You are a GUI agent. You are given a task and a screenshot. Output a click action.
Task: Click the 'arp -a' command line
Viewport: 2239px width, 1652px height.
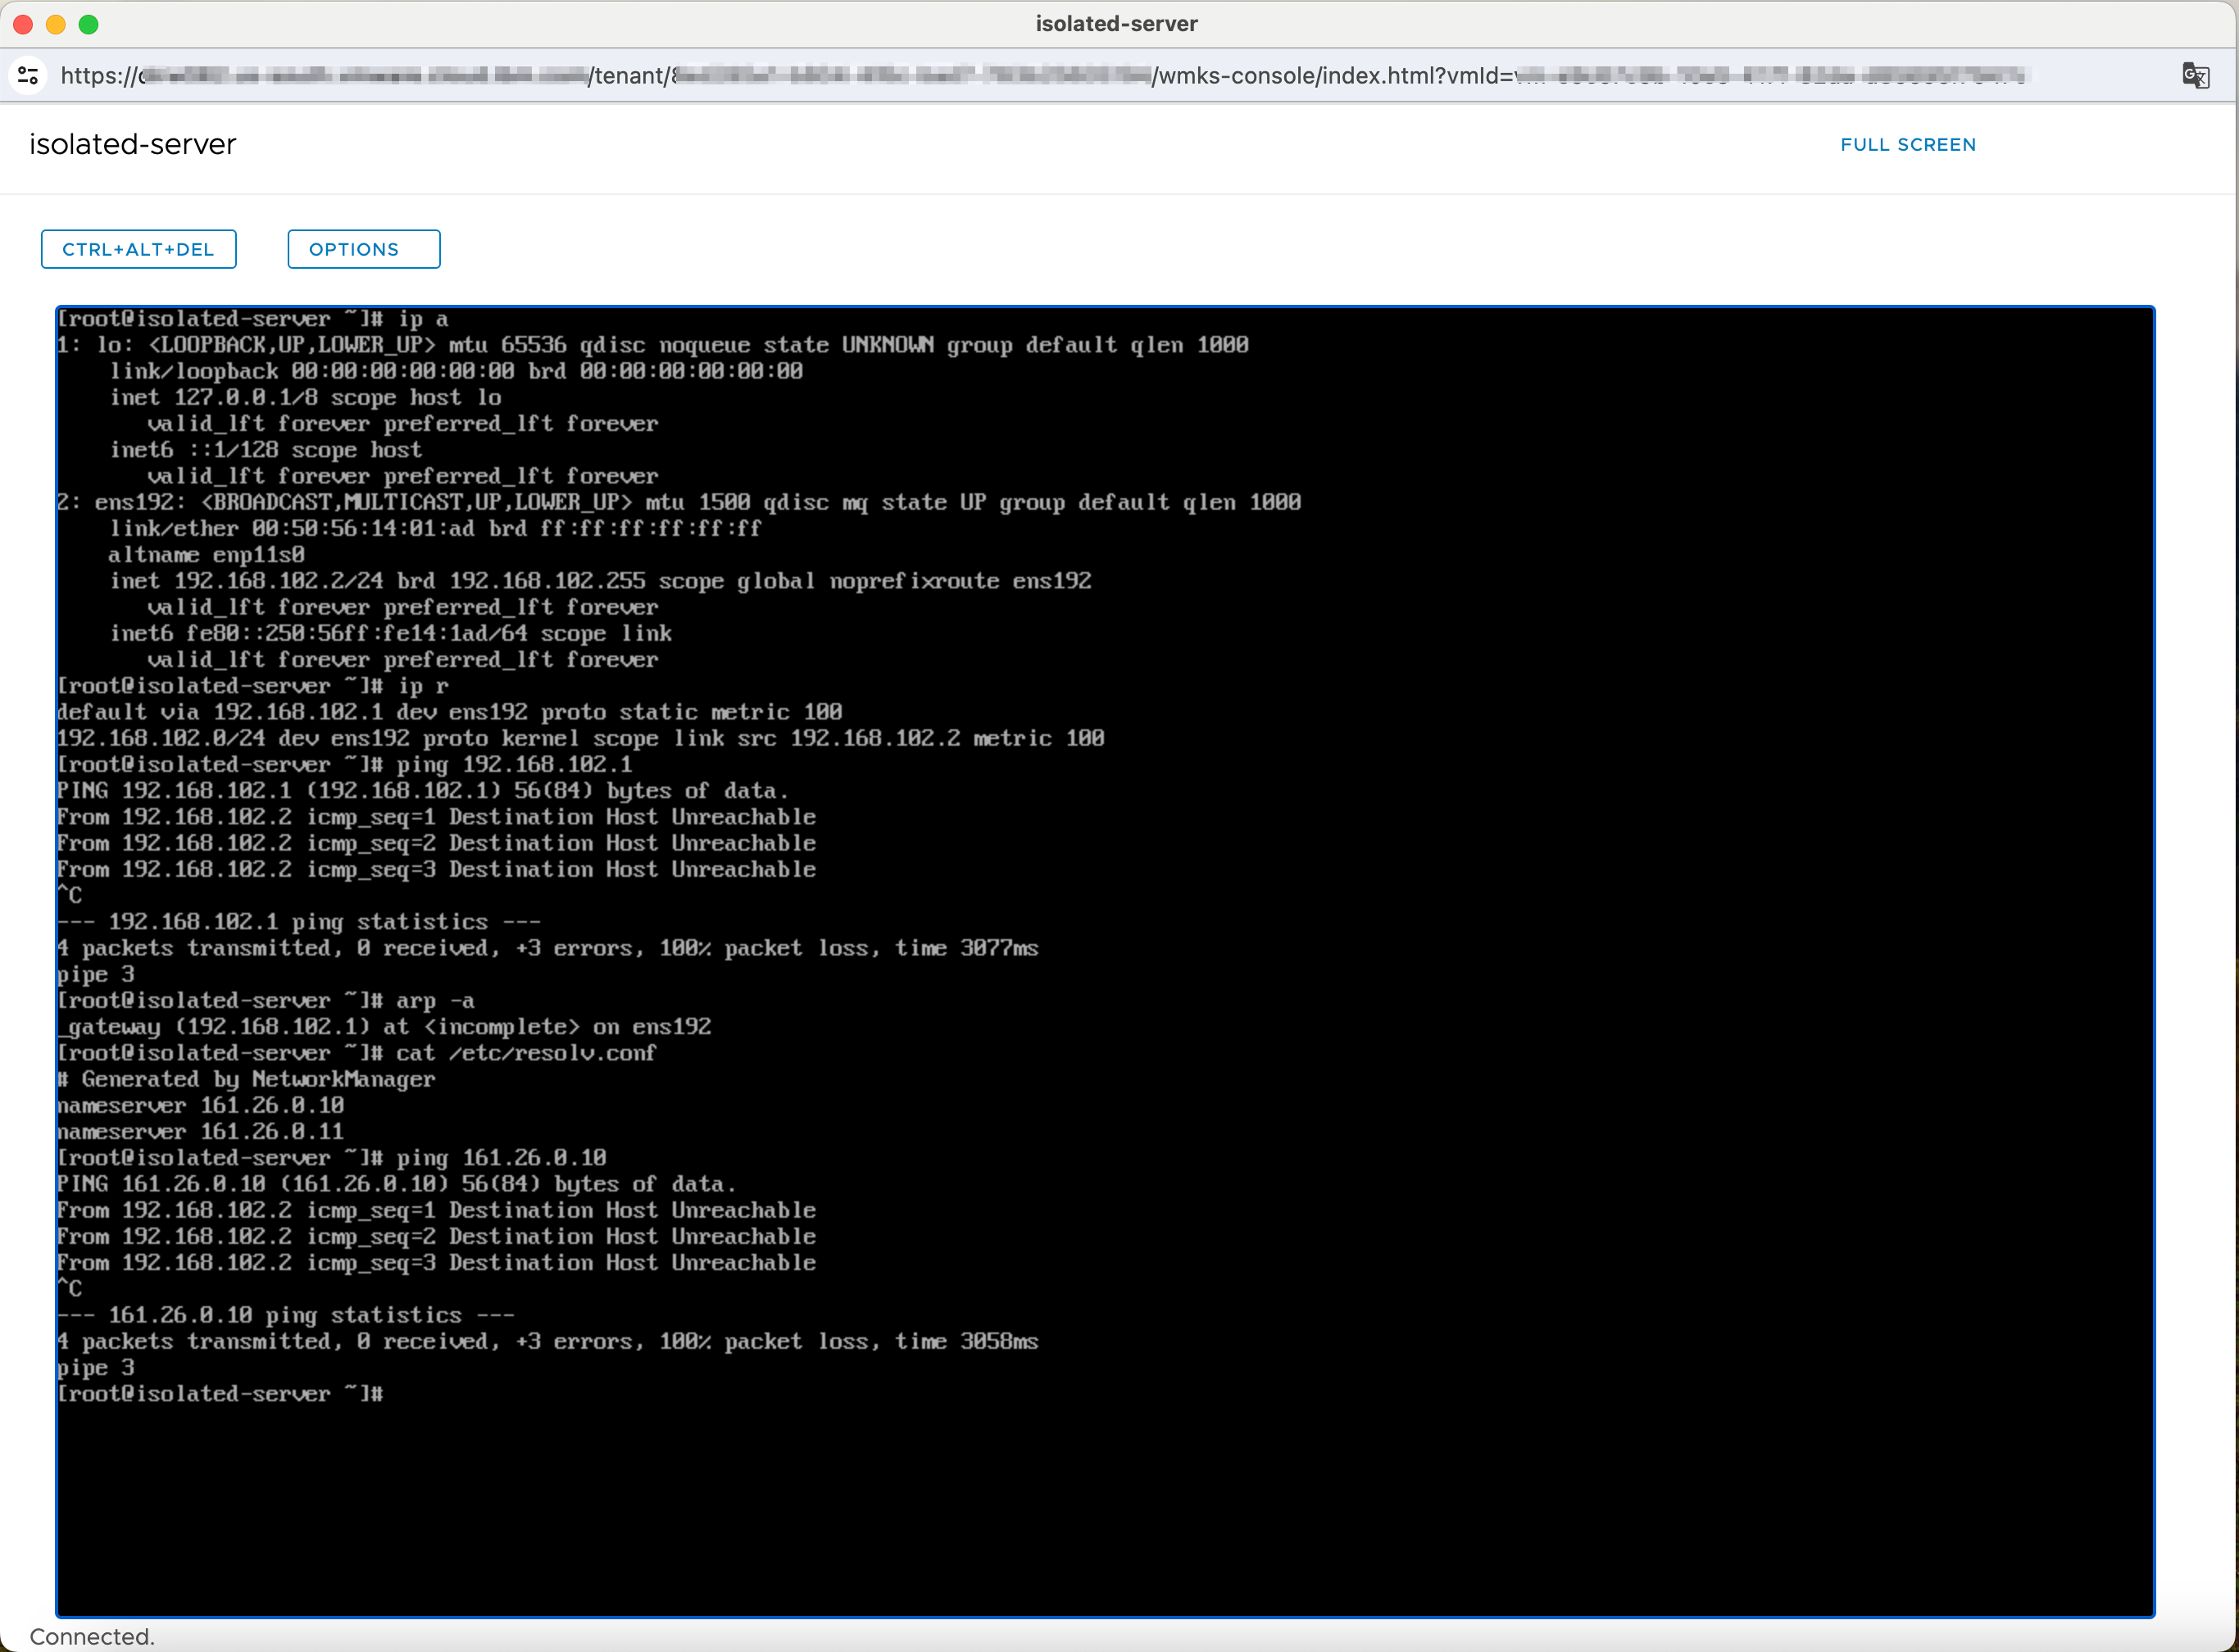click(265, 1001)
